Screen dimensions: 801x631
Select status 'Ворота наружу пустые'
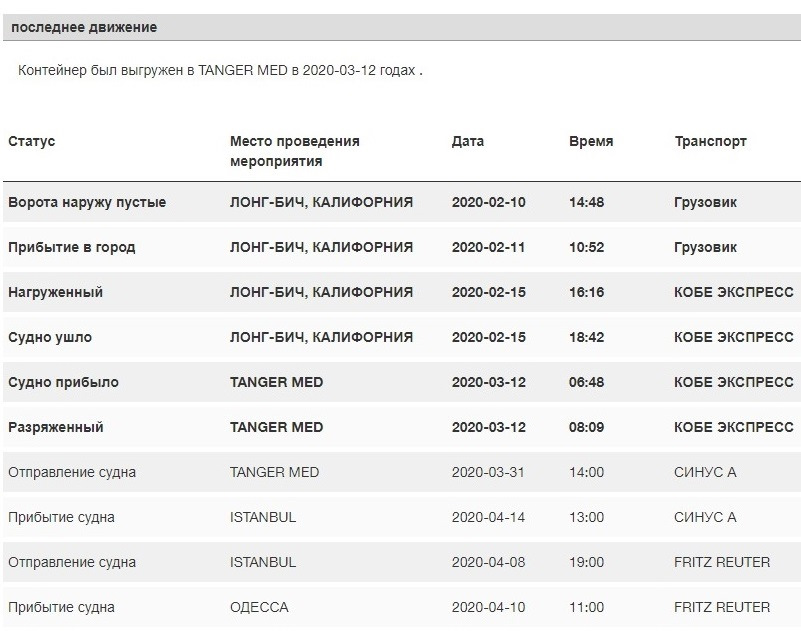tap(87, 202)
